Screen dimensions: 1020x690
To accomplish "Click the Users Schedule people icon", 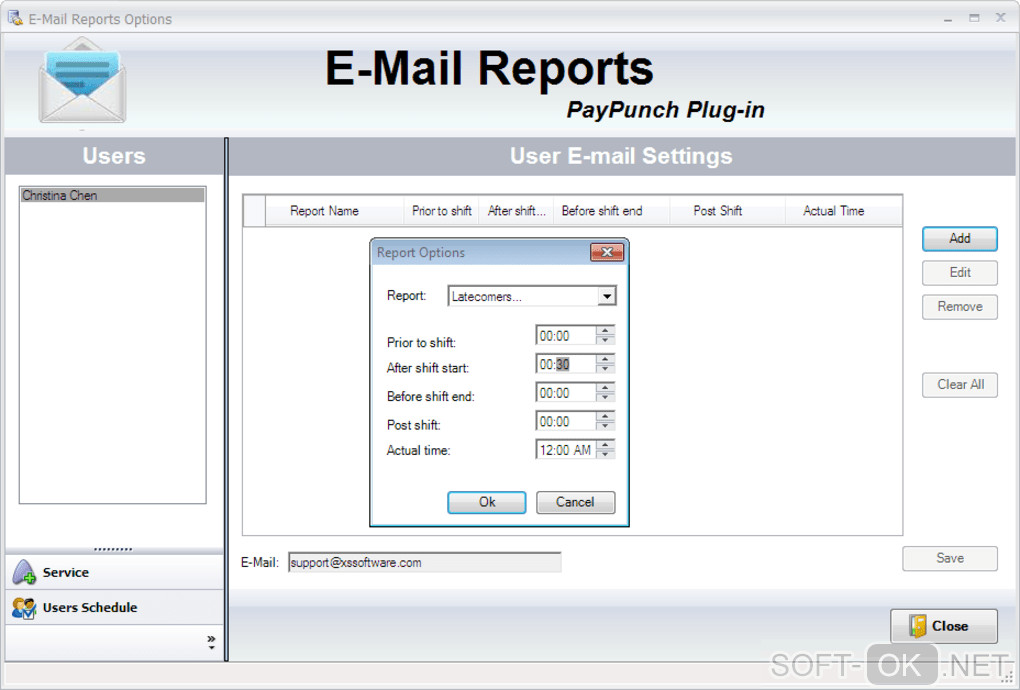I will pyautogui.click(x=24, y=607).
